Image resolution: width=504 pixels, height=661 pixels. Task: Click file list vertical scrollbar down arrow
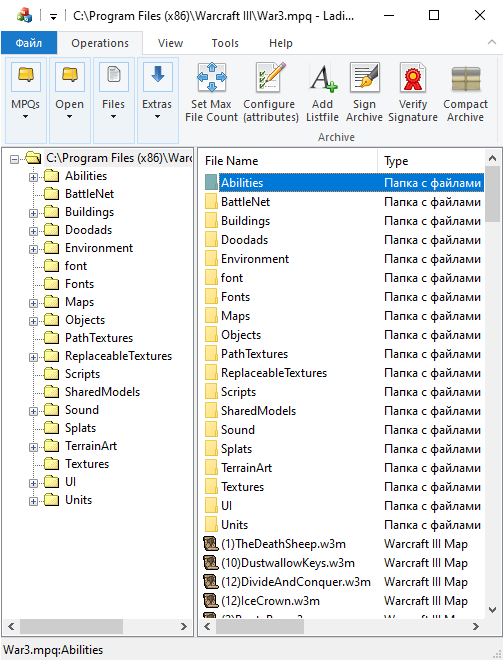(492, 610)
